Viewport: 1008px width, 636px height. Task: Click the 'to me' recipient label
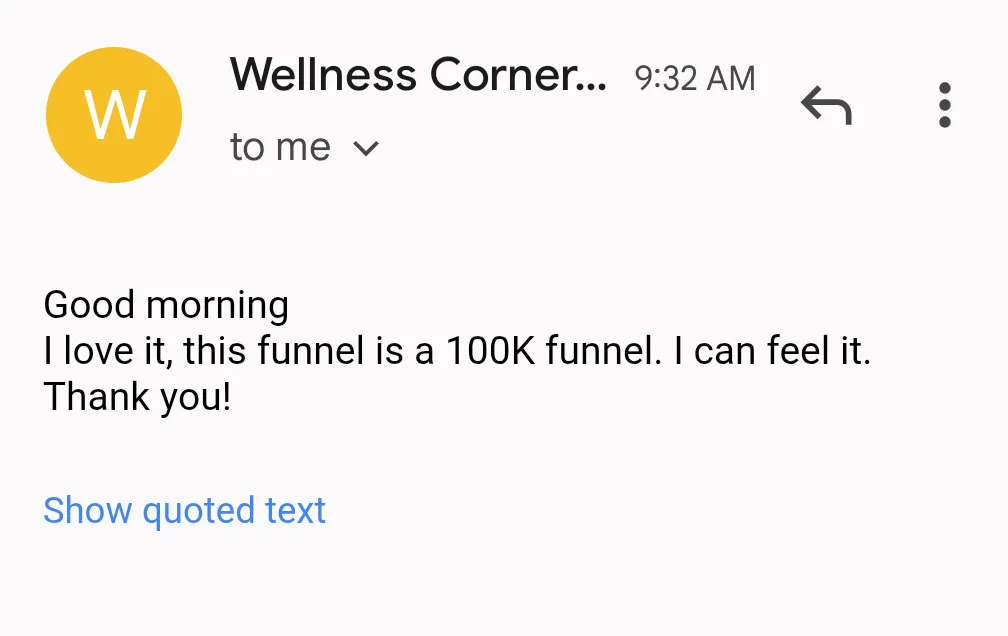click(x=280, y=148)
